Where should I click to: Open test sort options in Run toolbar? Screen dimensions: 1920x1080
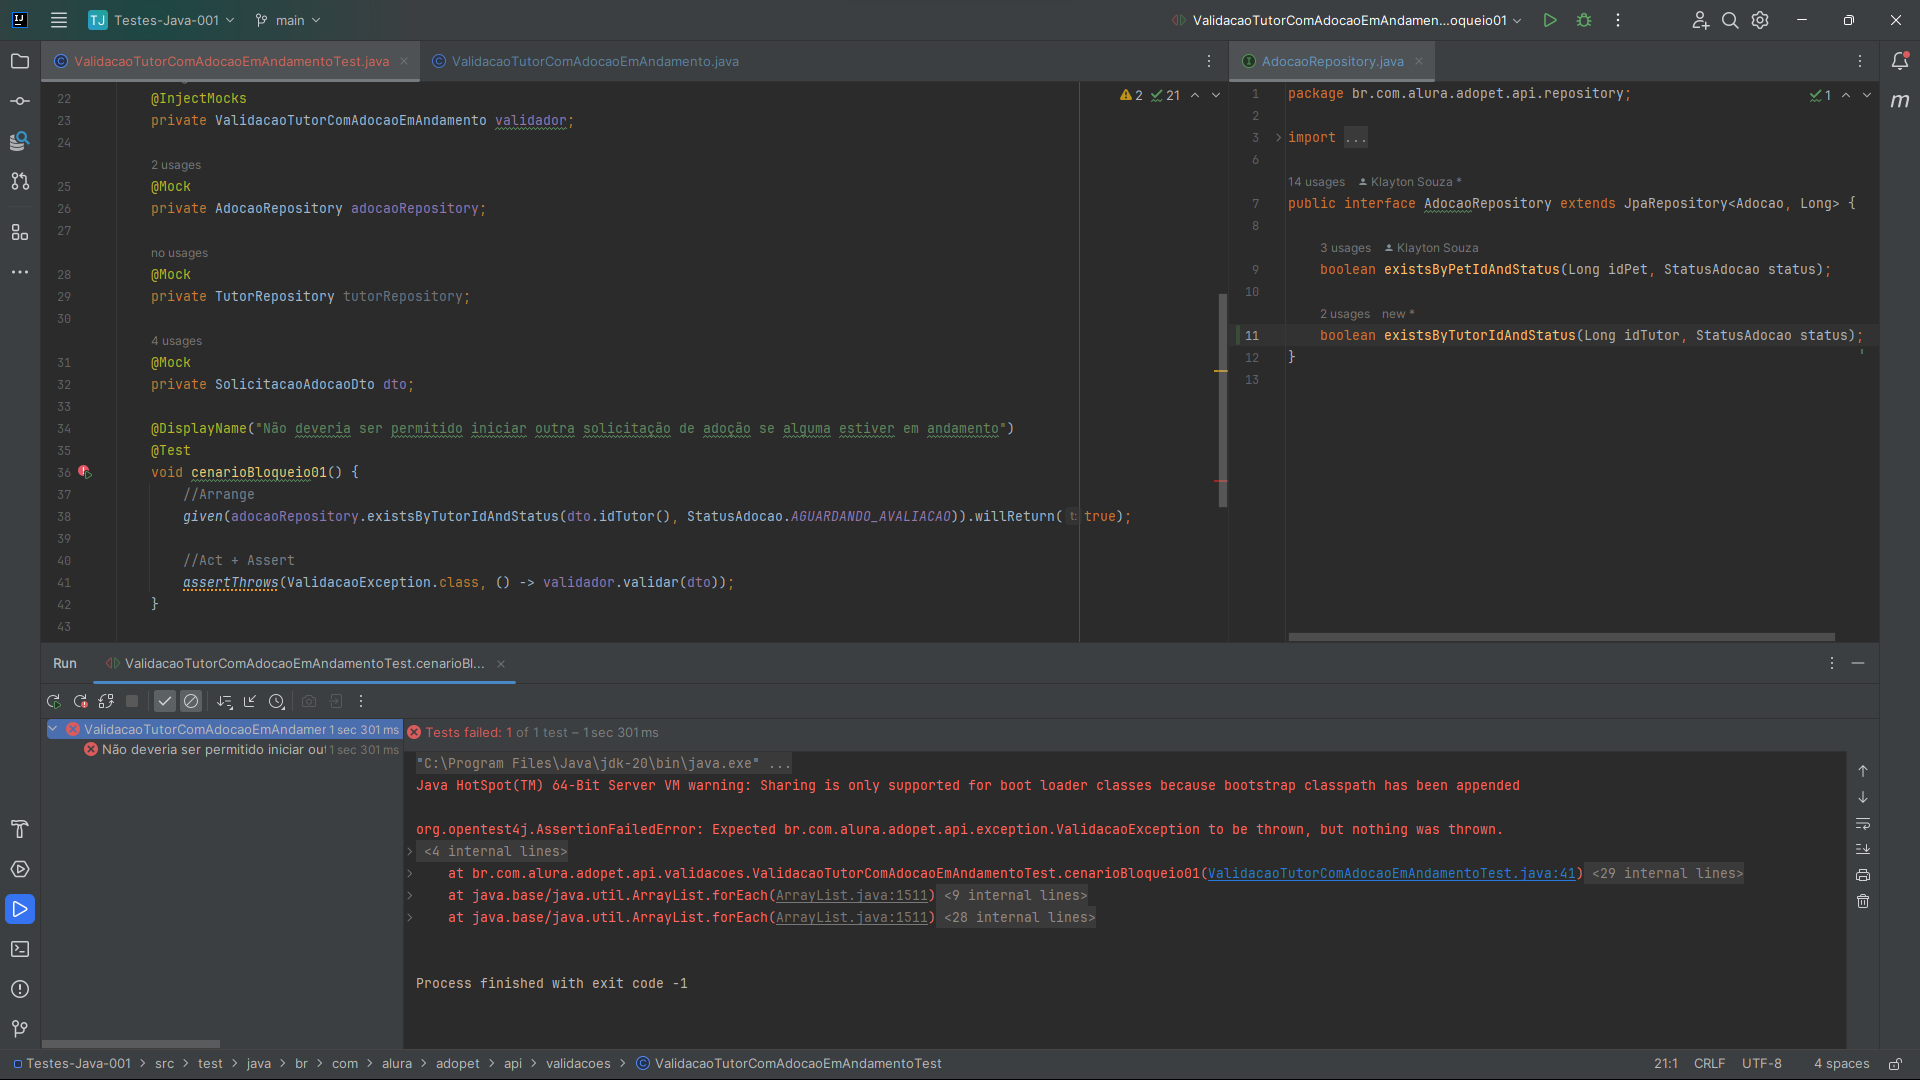point(225,702)
